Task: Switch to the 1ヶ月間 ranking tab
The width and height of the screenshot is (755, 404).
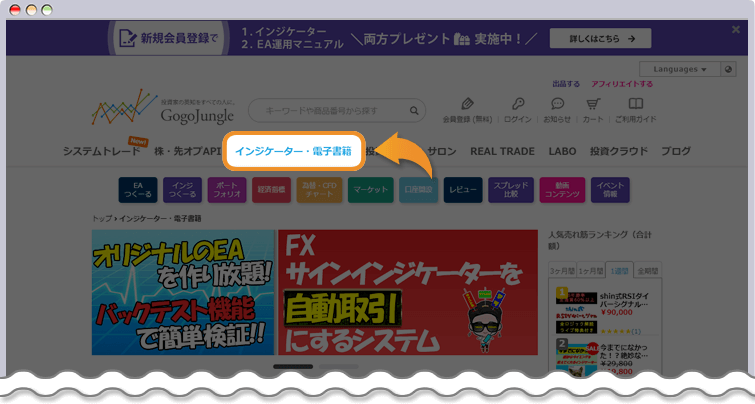Action: (x=591, y=271)
